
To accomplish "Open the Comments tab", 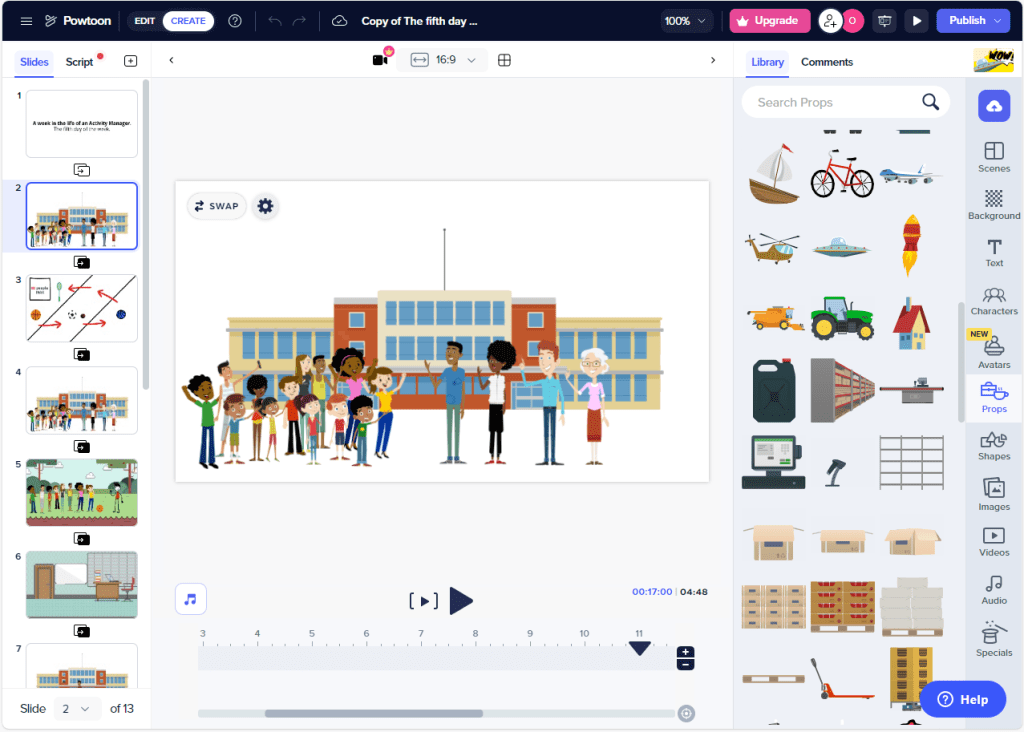I will (x=827, y=62).
